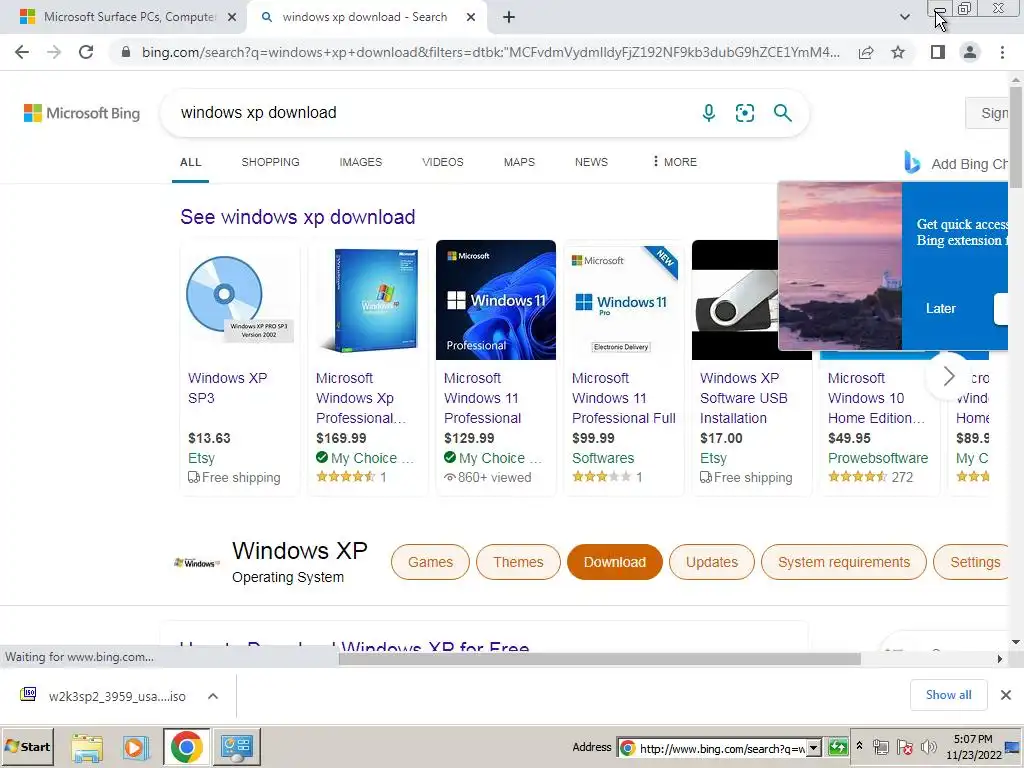Image resolution: width=1024 pixels, height=768 pixels.
Task: Launch Windows Media Player from taskbar
Action: (135, 747)
